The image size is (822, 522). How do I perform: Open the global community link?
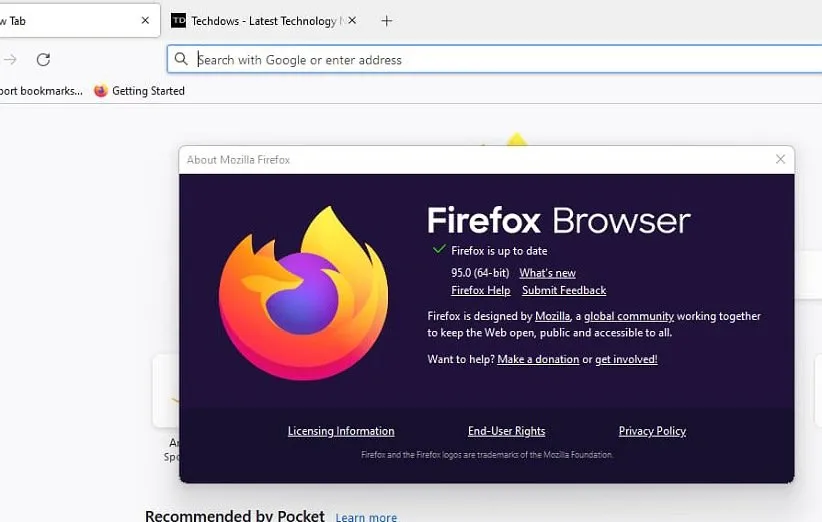[x=628, y=316]
